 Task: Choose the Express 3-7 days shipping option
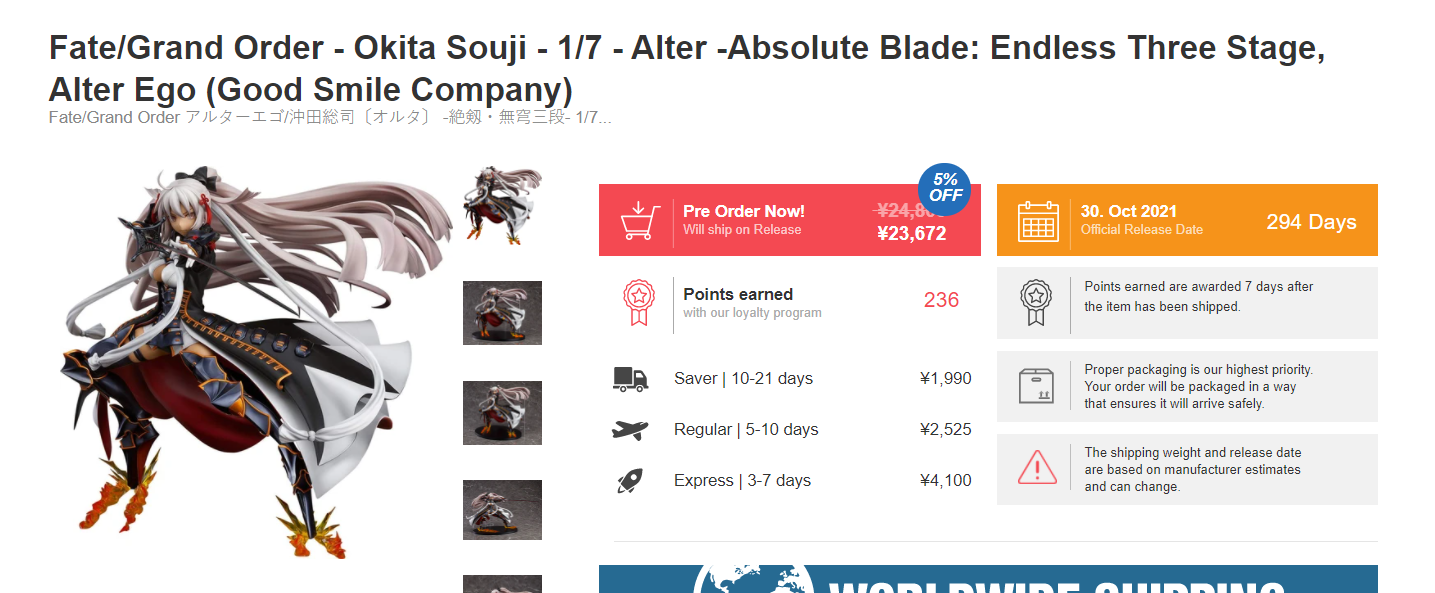791,480
